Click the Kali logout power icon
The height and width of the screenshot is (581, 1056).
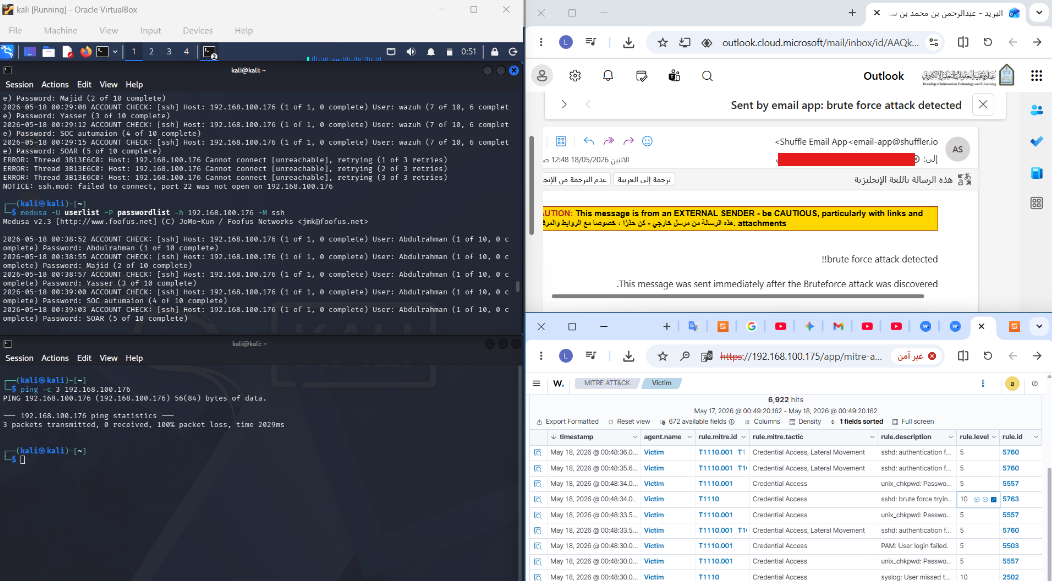tap(513, 52)
